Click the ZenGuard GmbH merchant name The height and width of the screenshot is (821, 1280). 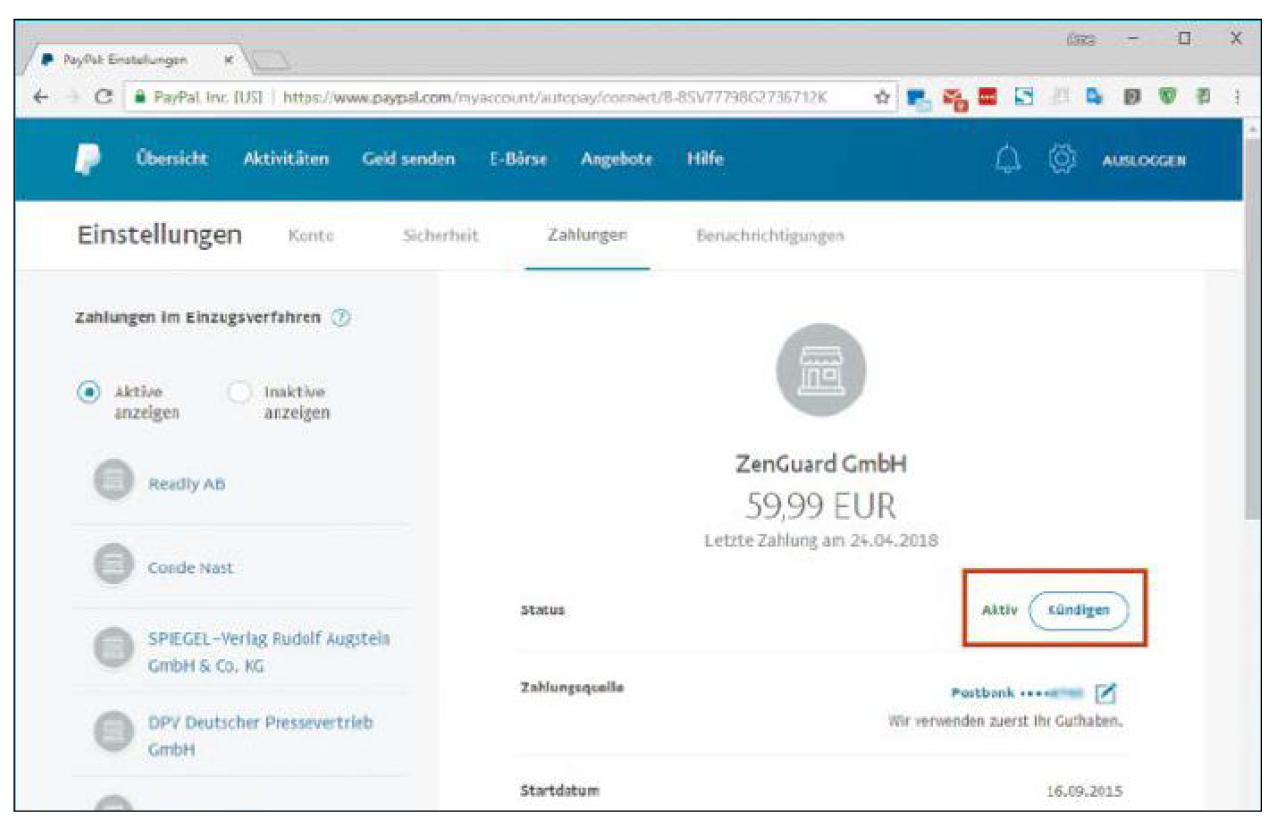(x=822, y=465)
